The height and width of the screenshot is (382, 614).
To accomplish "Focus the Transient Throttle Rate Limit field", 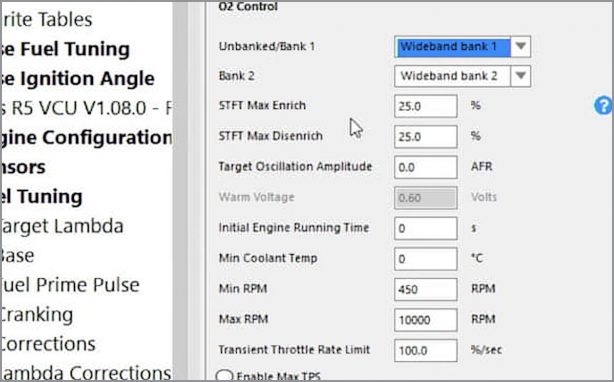I will tap(426, 350).
